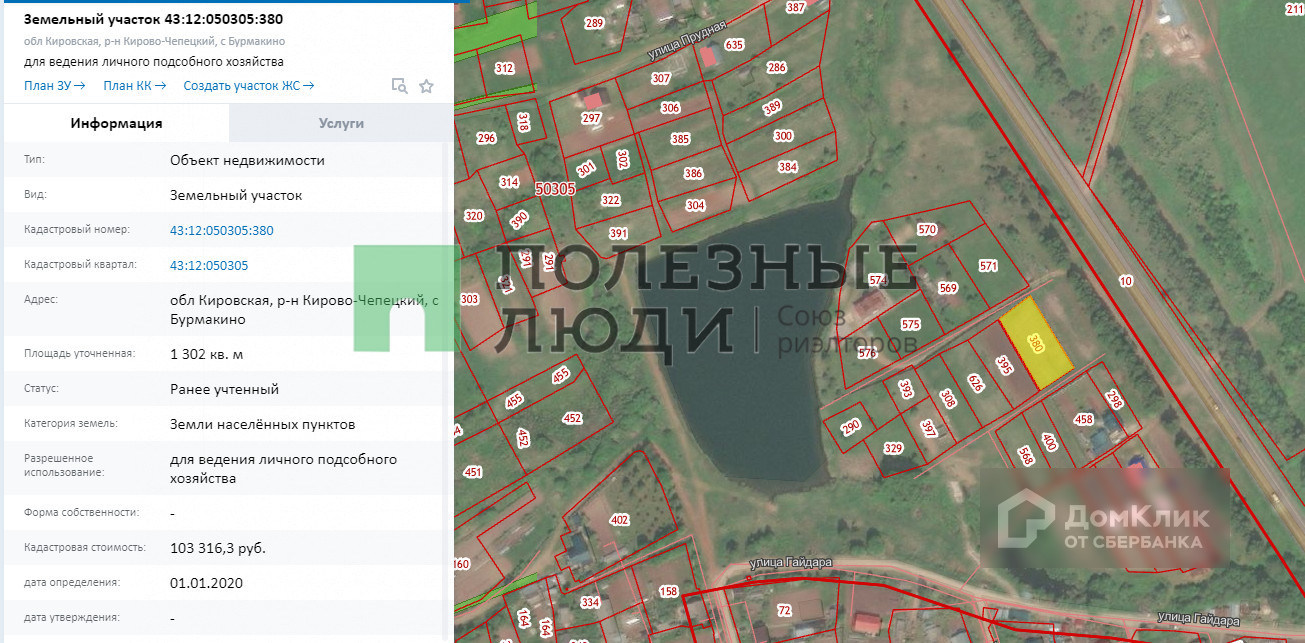The height and width of the screenshot is (643, 1305).
Task: Select parcel 385 on the map
Action: pos(680,139)
